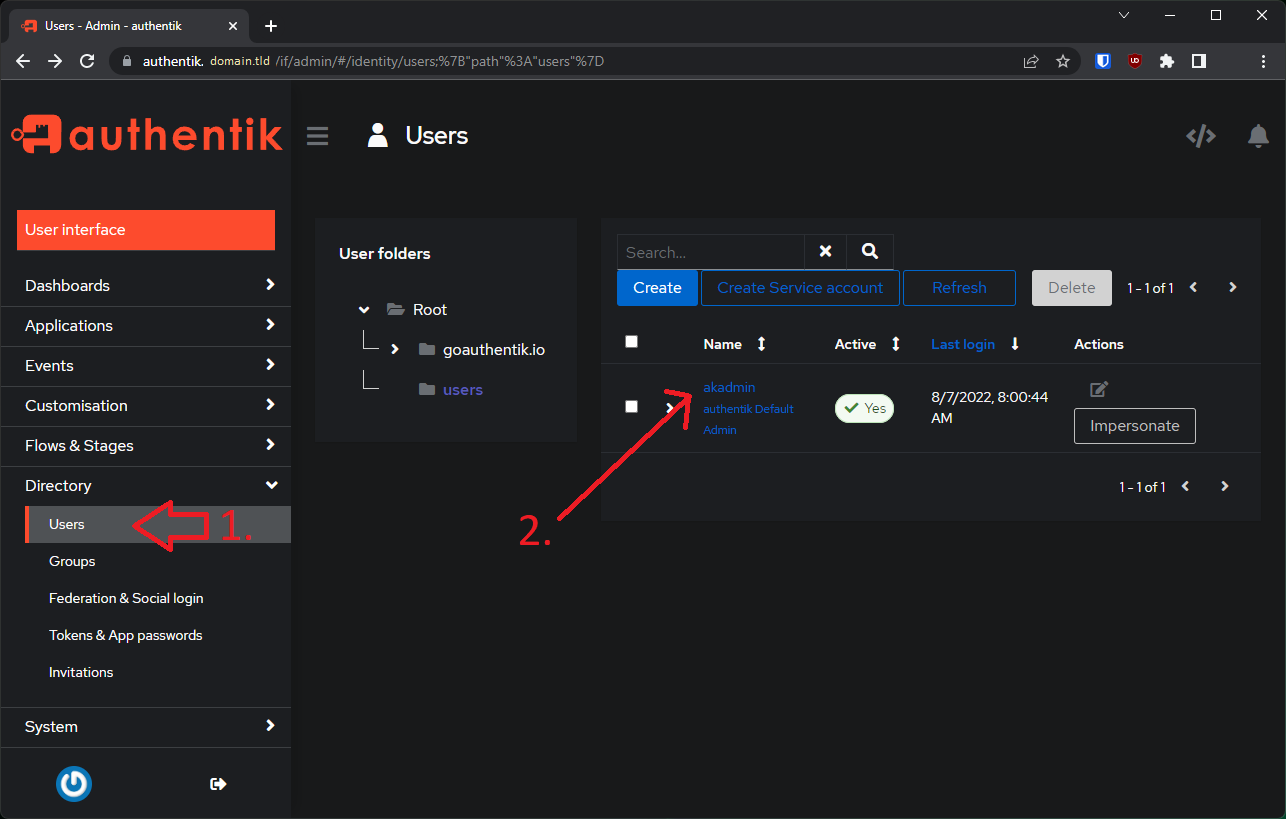Go to previous page in bottom pagination
This screenshot has height=819, width=1286.
point(1185,487)
